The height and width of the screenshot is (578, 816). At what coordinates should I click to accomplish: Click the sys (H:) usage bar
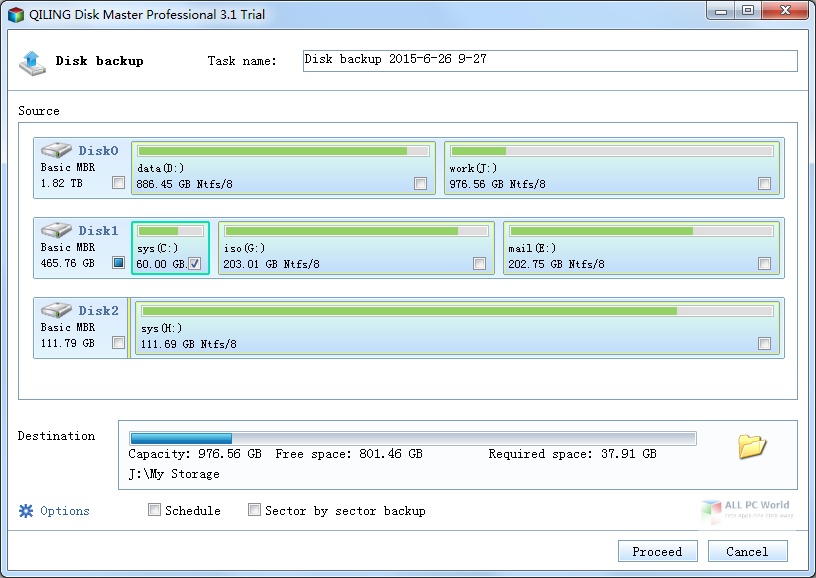[x=457, y=311]
